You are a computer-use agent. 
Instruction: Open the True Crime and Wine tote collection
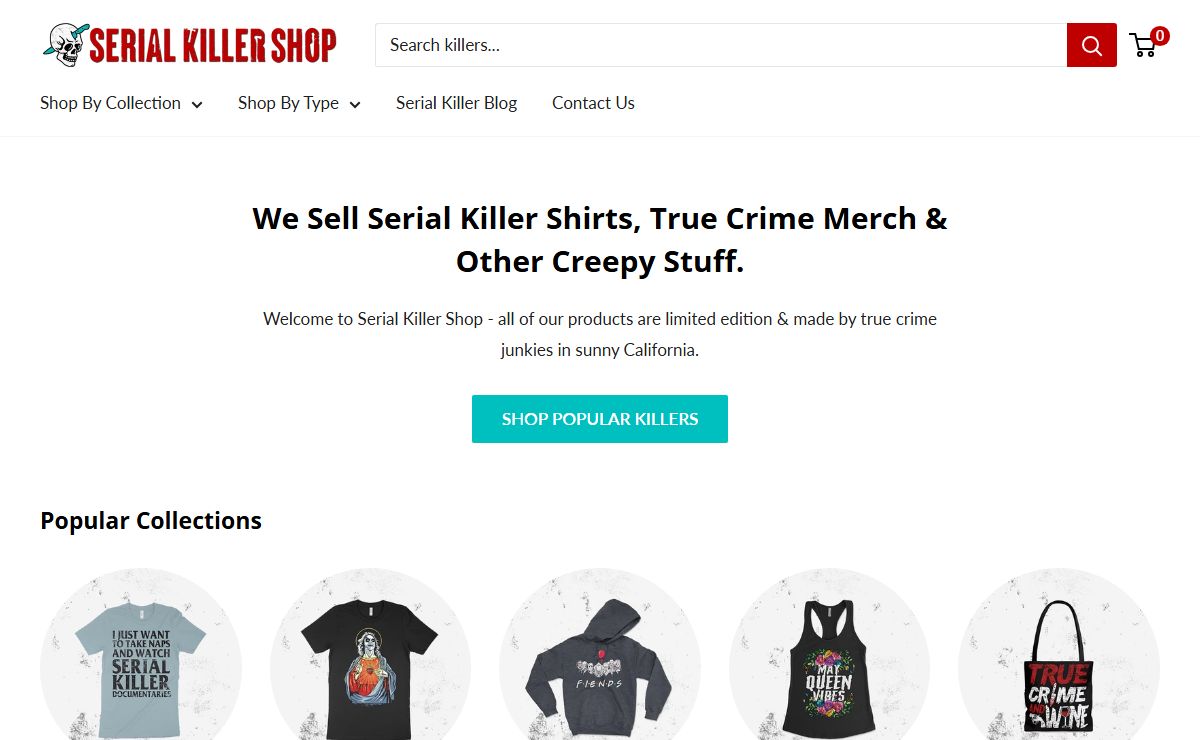pos(1059,655)
